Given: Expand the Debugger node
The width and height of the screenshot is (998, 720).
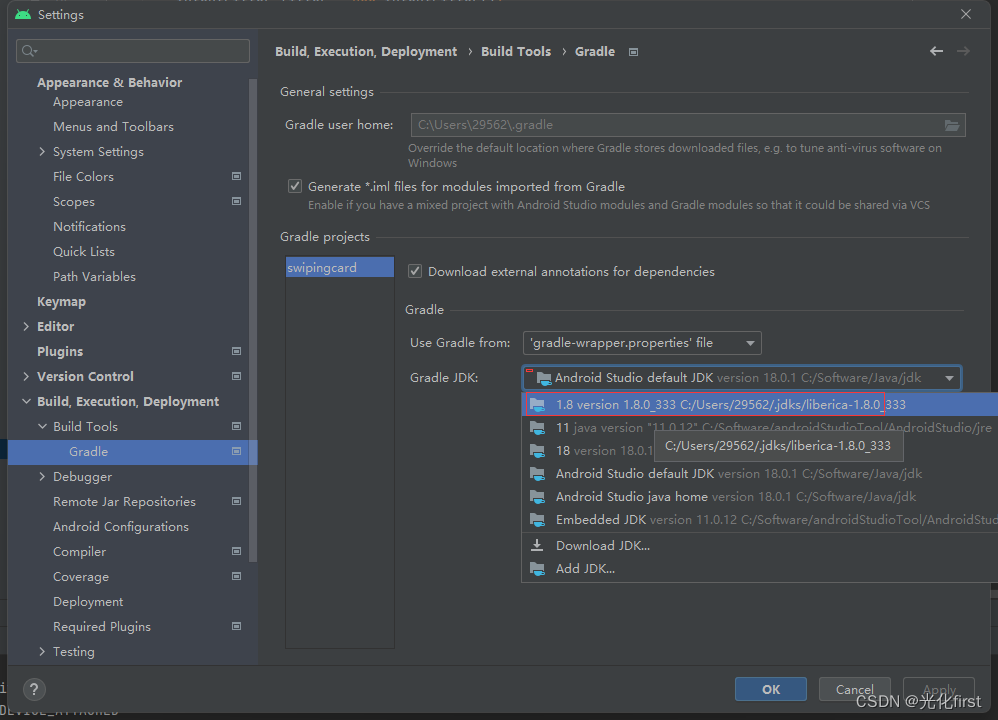Looking at the screenshot, I should tap(42, 476).
